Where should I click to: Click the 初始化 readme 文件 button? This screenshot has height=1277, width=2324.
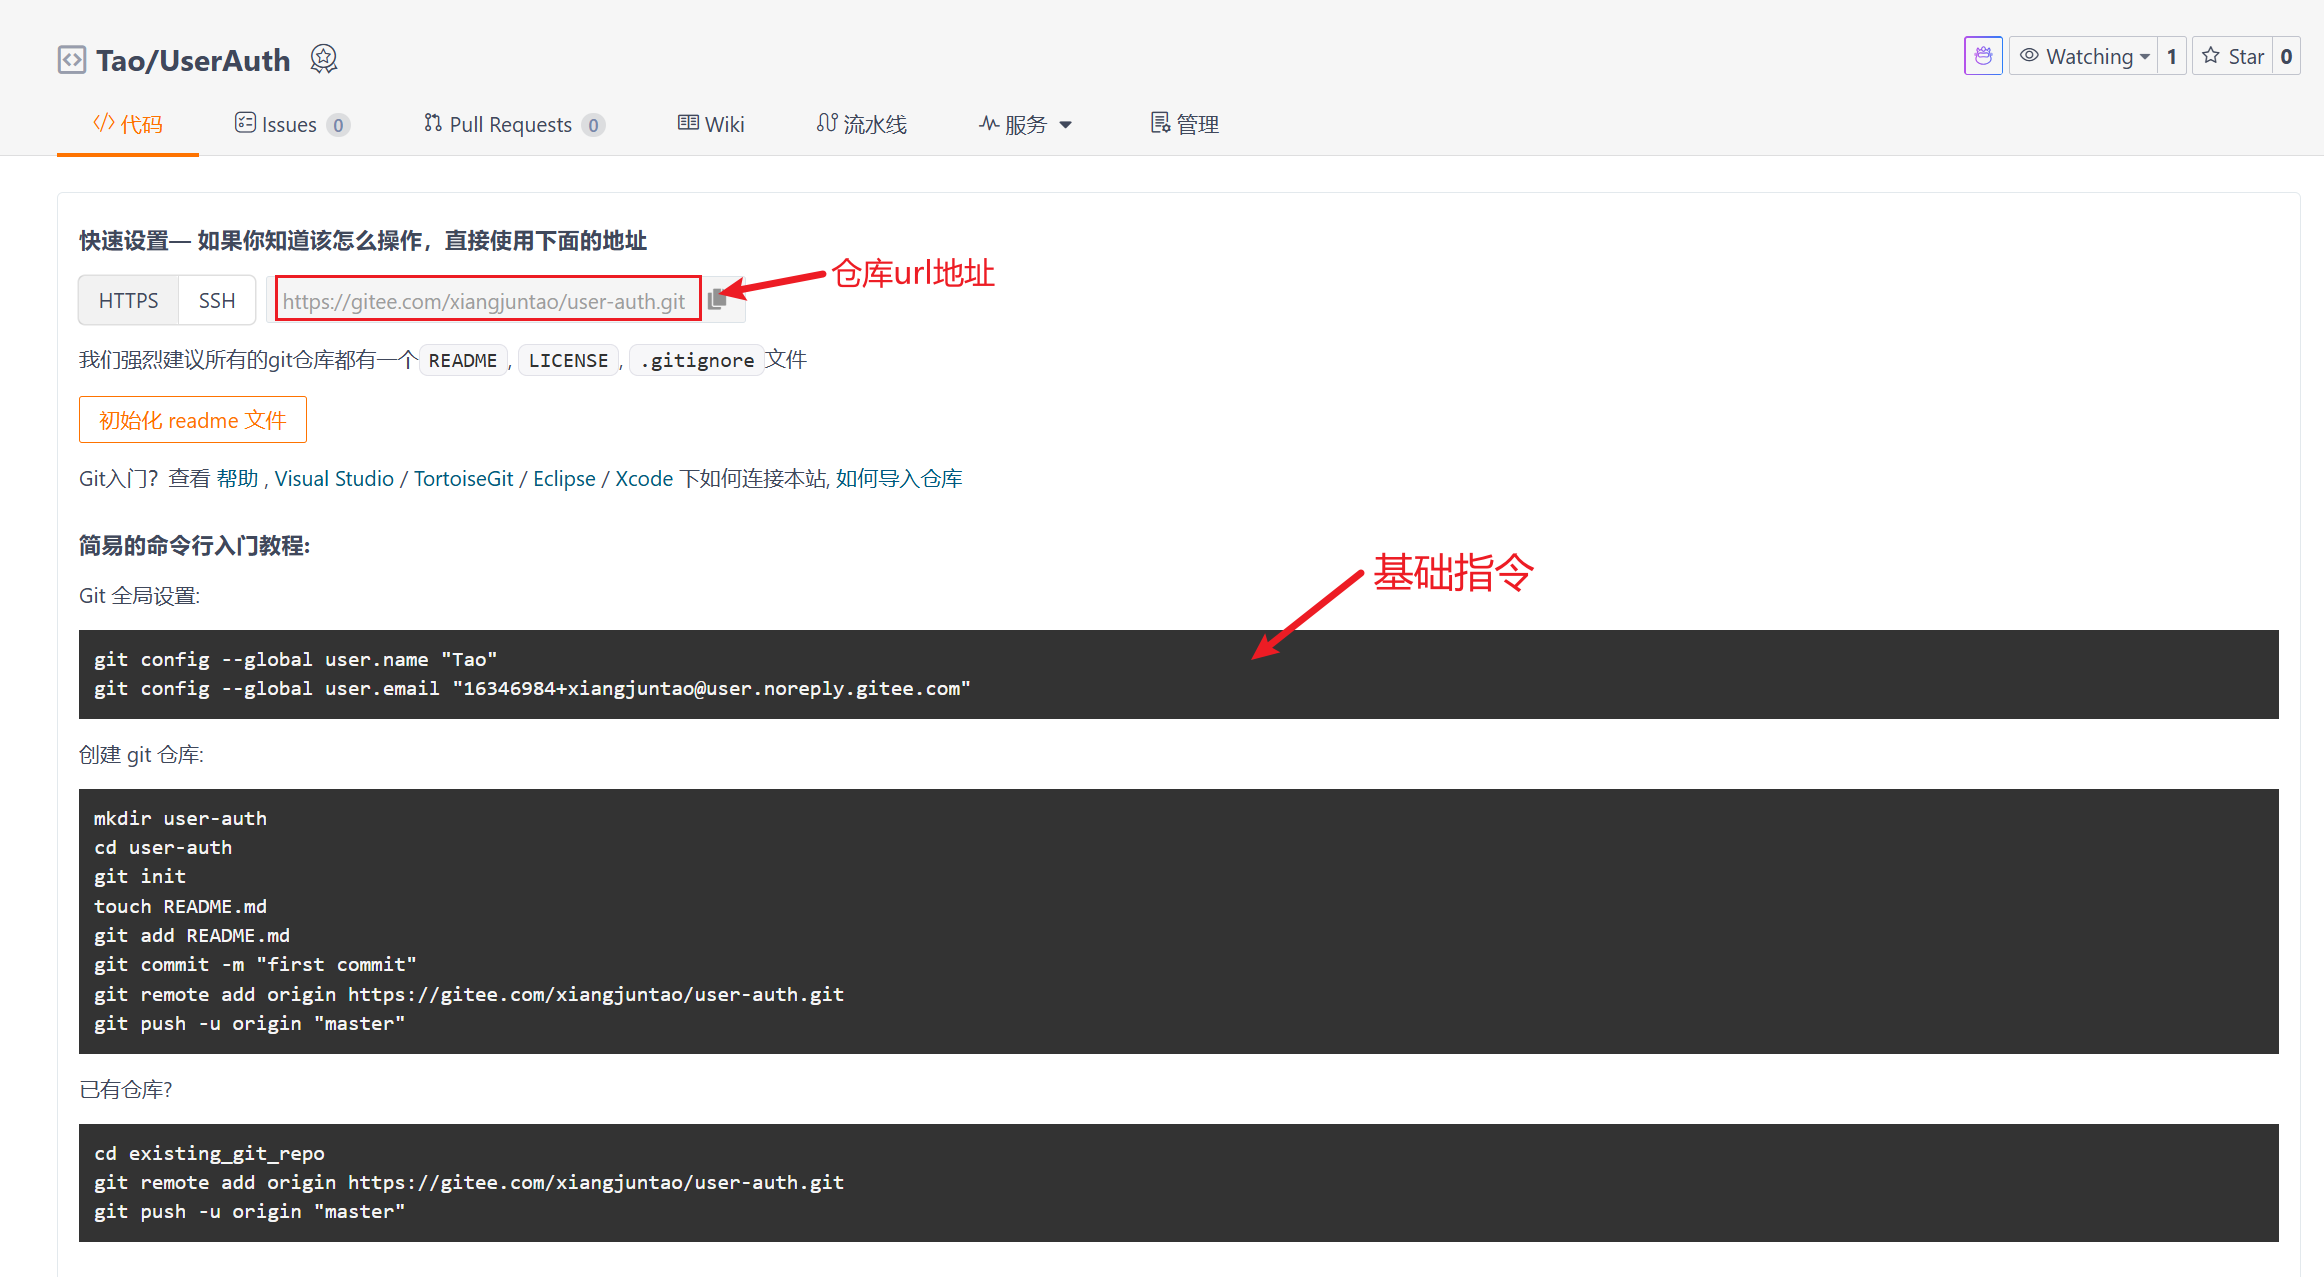pyautogui.click(x=192, y=420)
